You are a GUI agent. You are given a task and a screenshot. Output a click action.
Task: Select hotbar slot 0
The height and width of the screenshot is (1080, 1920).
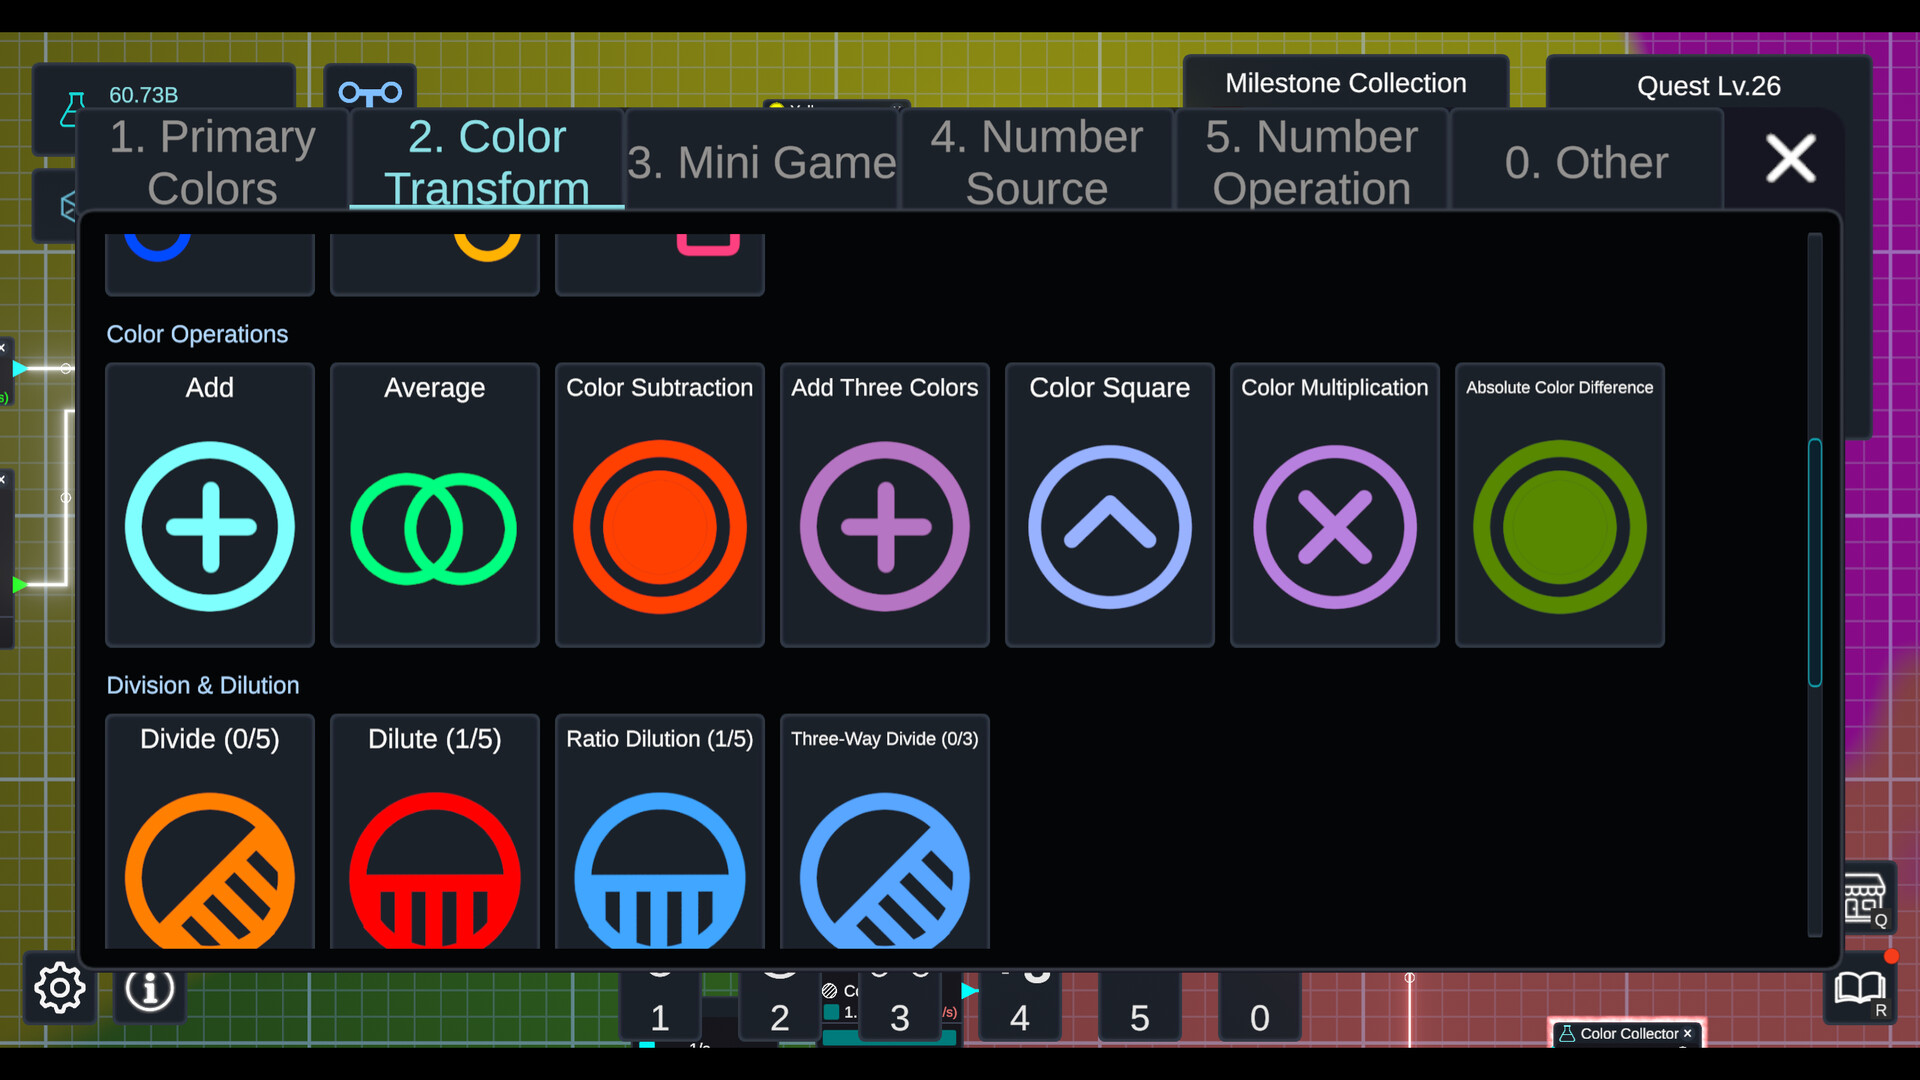click(x=1260, y=1008)
